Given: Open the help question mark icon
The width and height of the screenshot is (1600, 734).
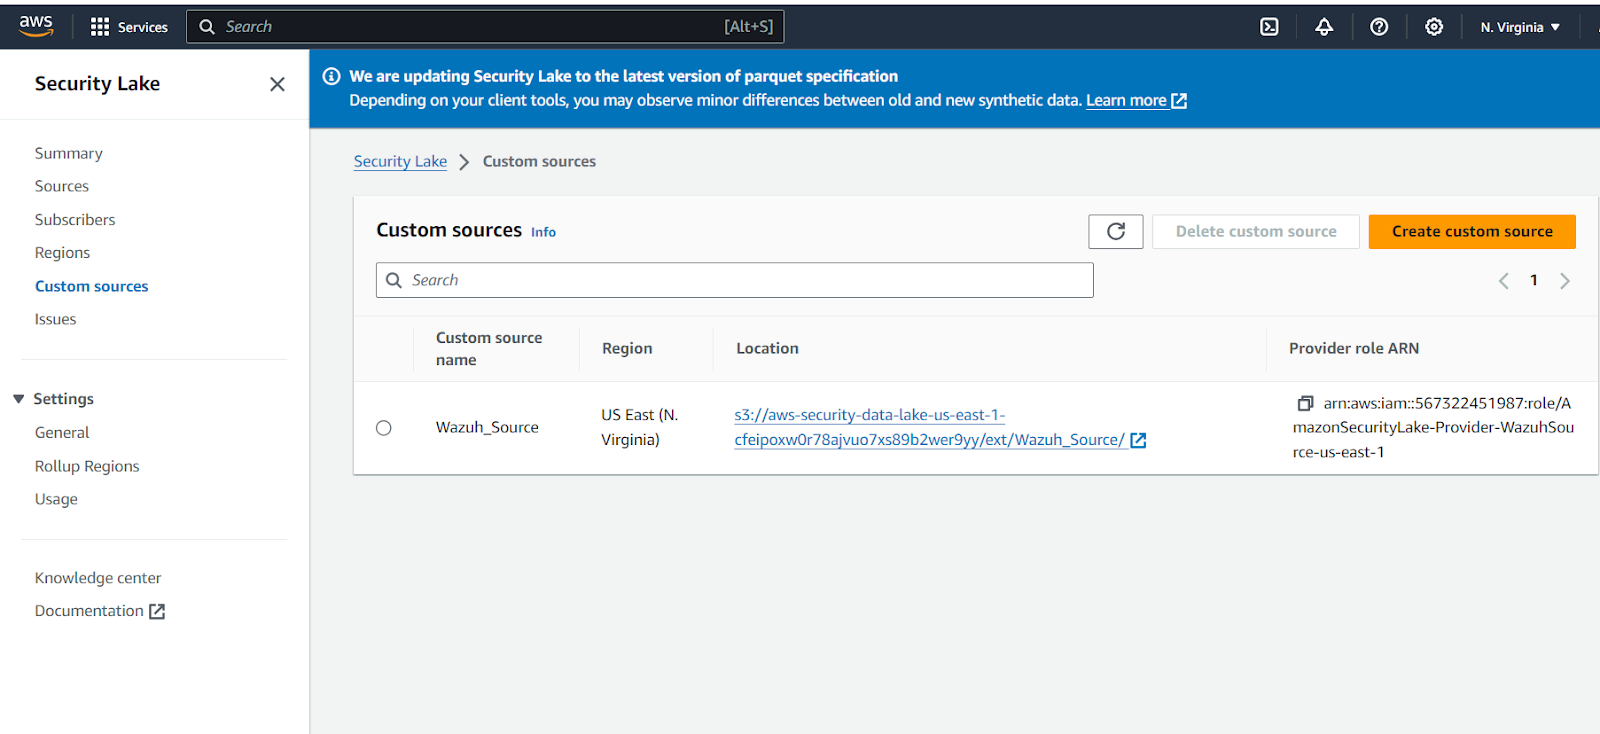Looking at the screenshot, I should [x=1379, y=27].
